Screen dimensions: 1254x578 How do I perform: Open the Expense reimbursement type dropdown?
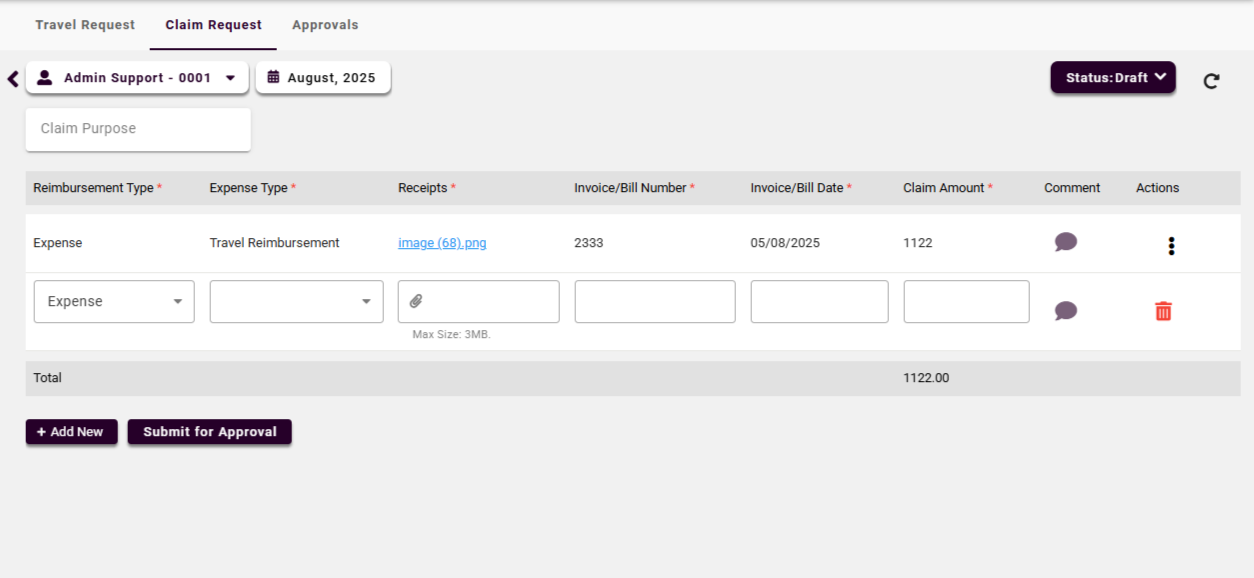[114, 301]
